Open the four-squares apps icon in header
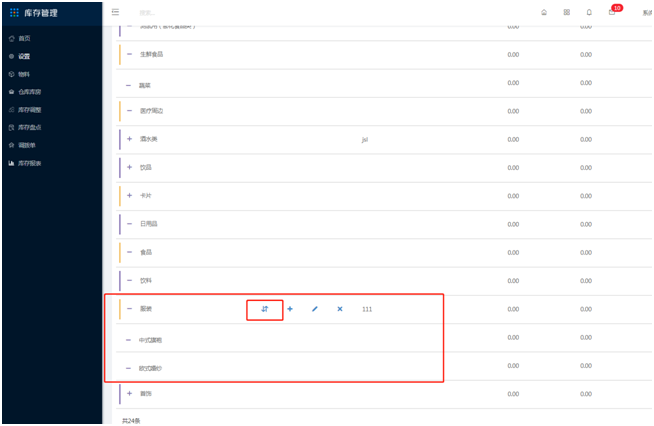This screenshot has width=654, height=426. tap(566, 12)
